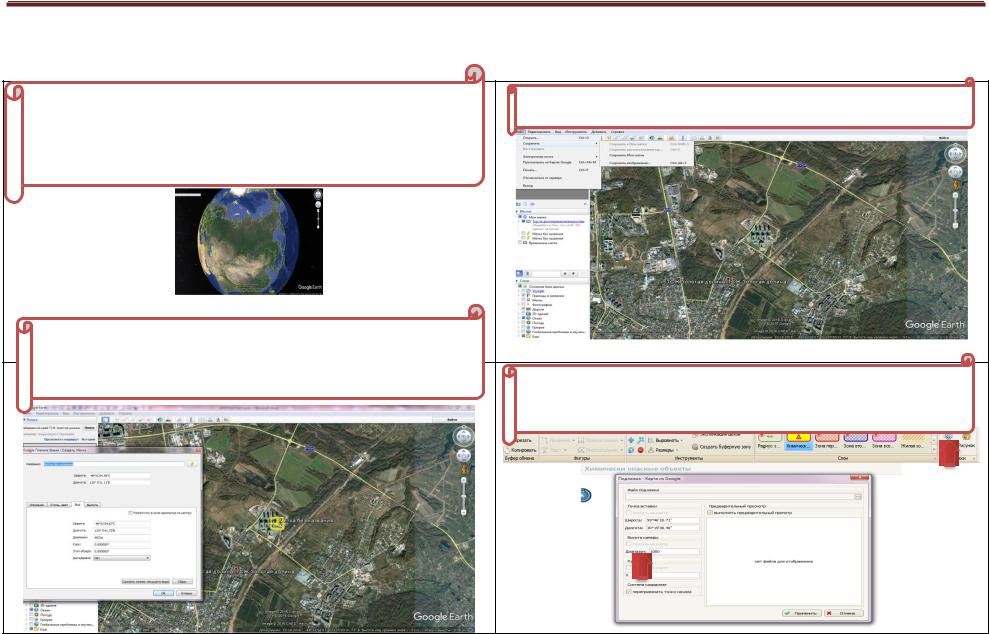Collapse the Places panel header

553,211
